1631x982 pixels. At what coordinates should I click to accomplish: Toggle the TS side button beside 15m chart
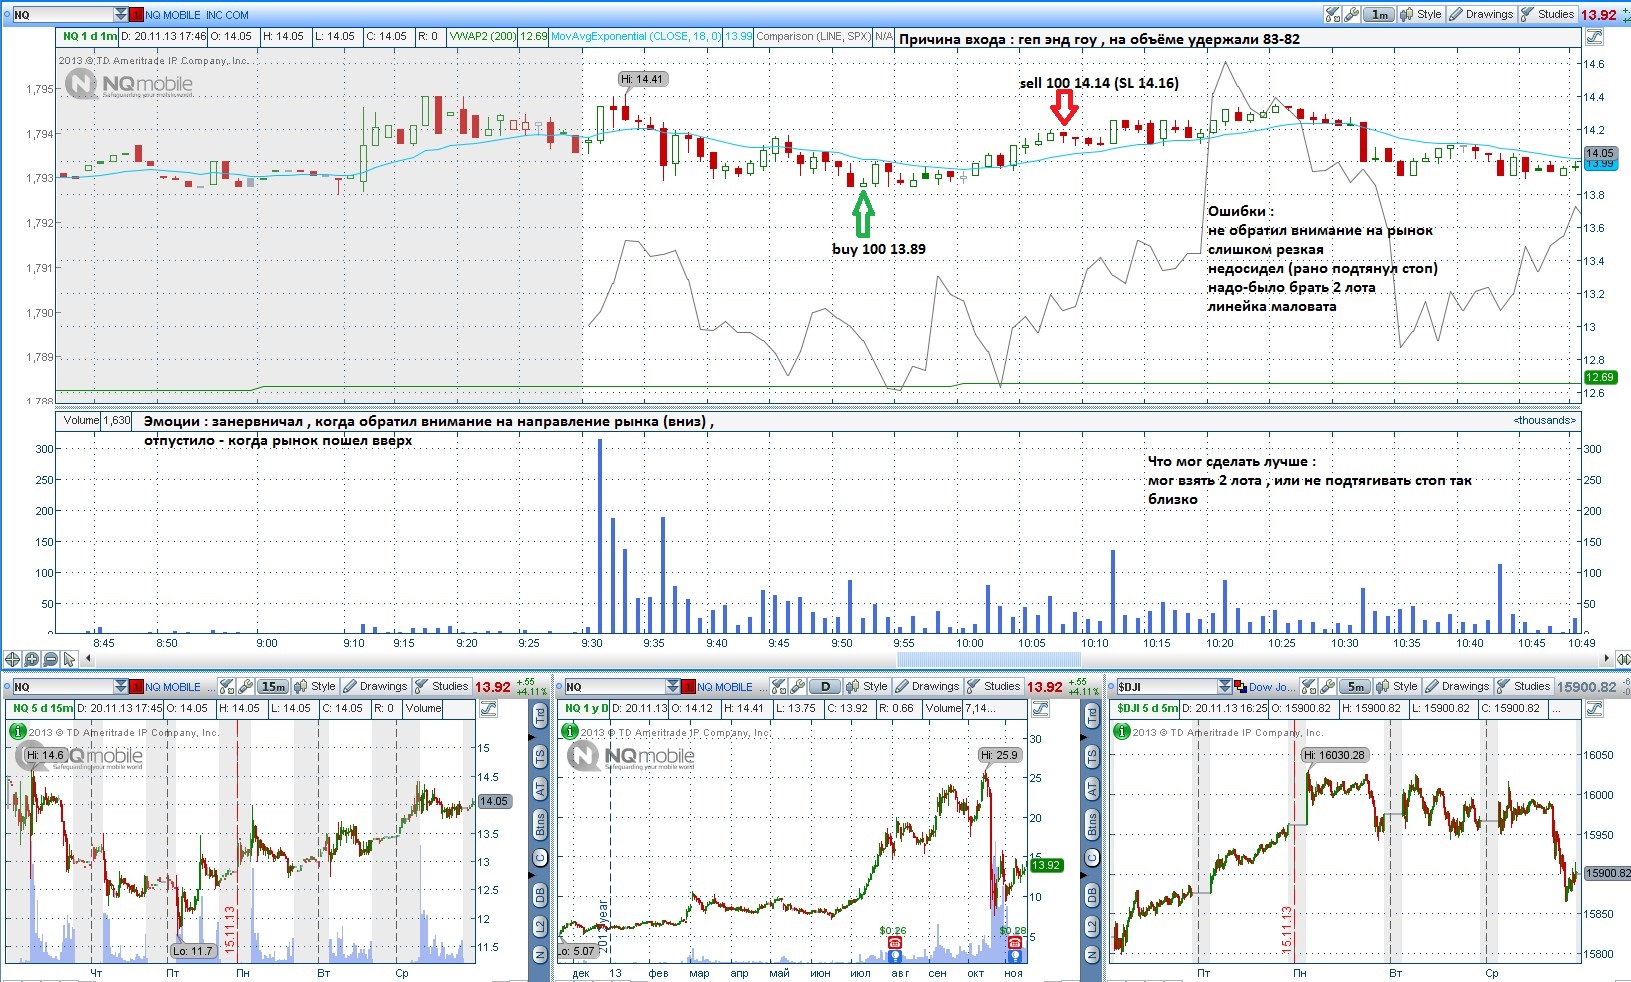coord(540,756)
